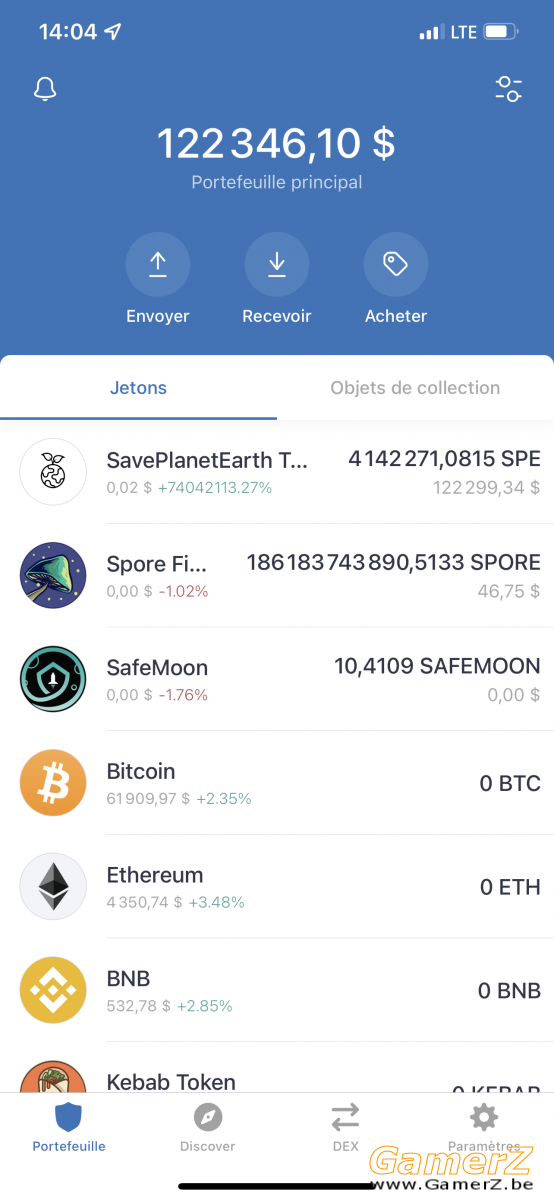Viewport: 554px width, 1200px height.
Task: Tap the Recevoir download arrow icon
Action: [x=277, y=265]
